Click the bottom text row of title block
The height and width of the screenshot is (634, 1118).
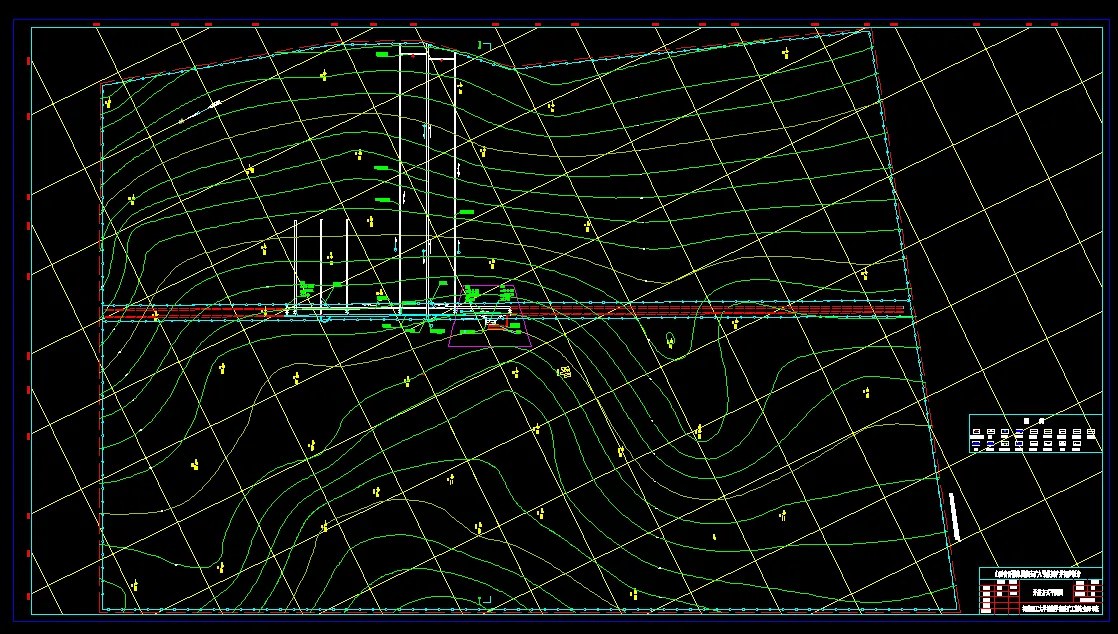(1060, 609)
